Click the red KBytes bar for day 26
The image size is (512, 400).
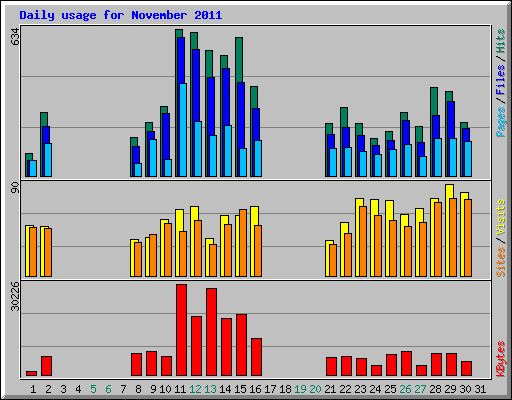[406, 363]
